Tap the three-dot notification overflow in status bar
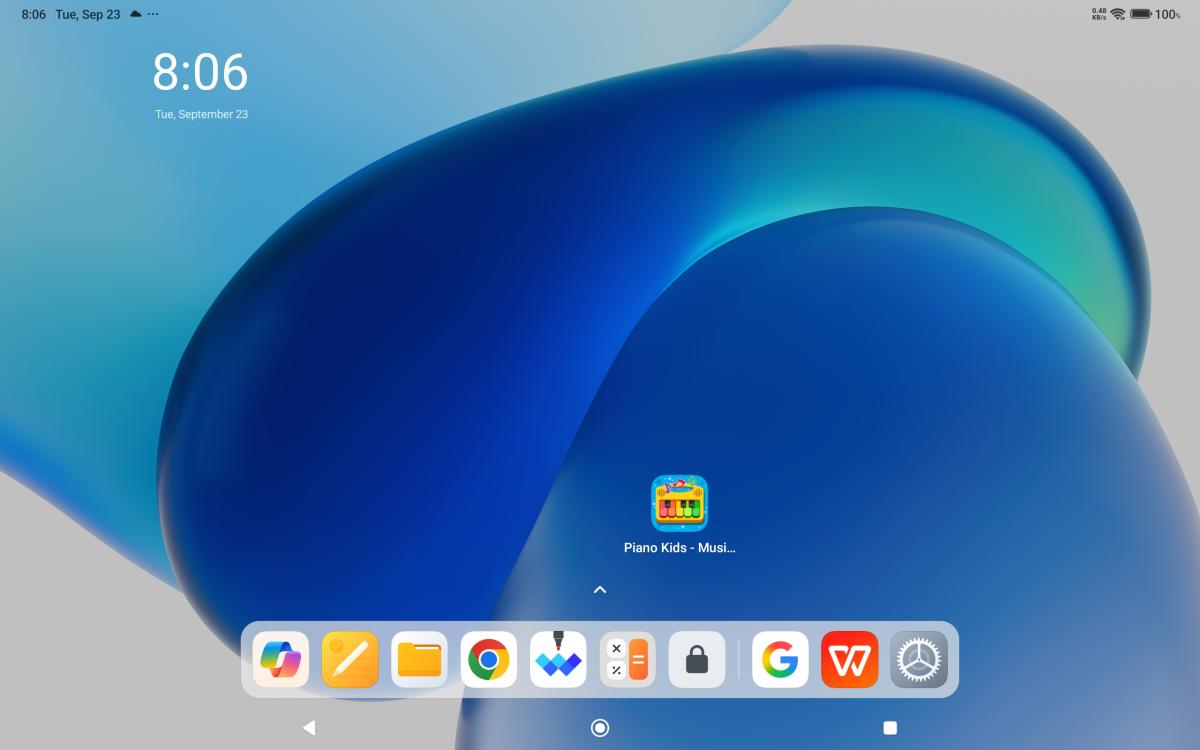1200x750 pixels. click(x=152, y=14)
